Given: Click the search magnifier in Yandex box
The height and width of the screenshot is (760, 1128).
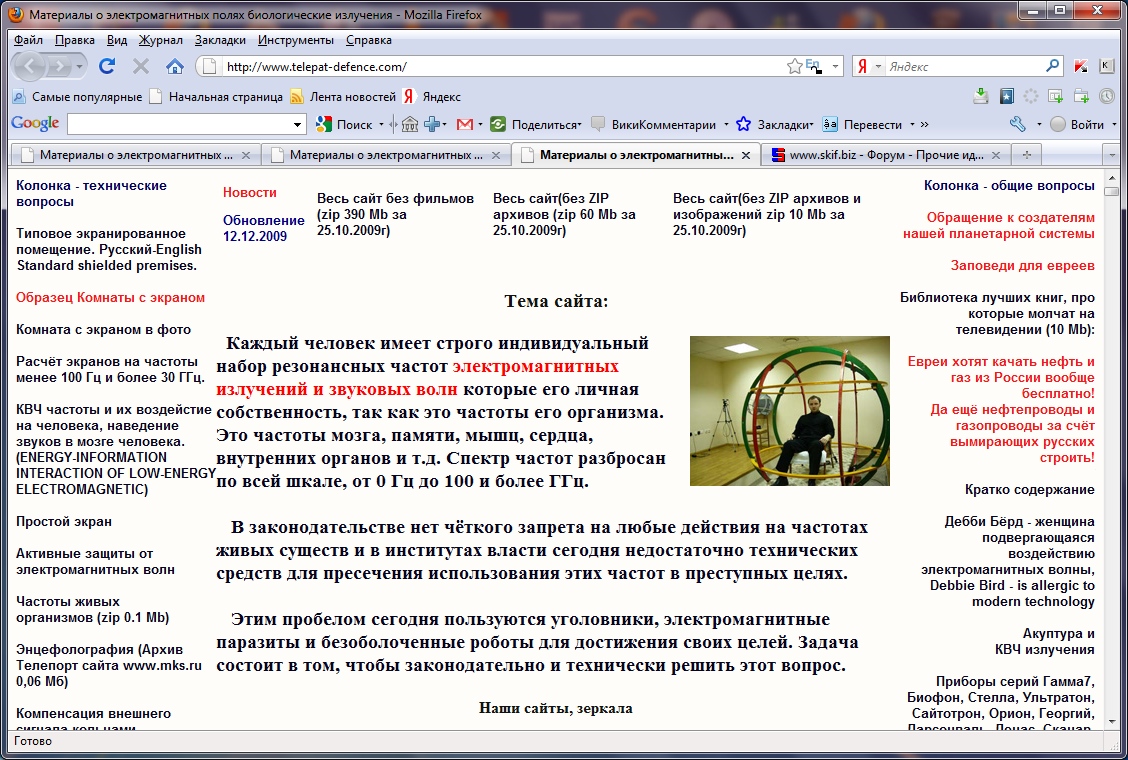Looking at the screenshot, I should [x=1053, y=66].
